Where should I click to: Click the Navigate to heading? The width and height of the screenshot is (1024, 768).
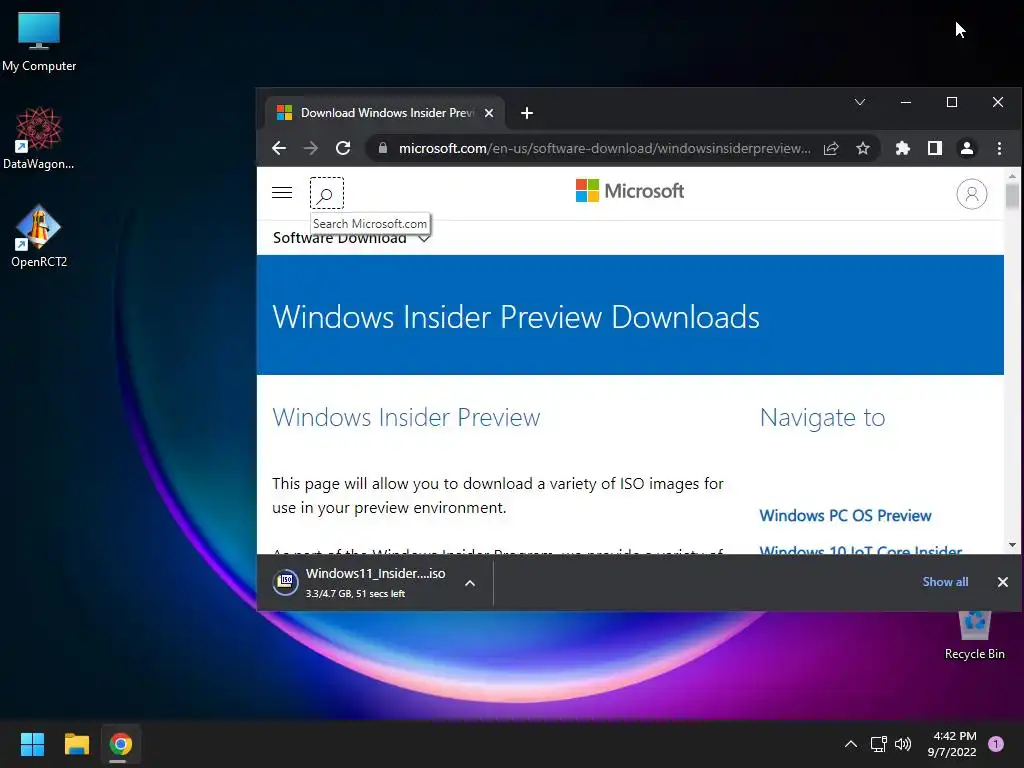[x=822, y=418]
